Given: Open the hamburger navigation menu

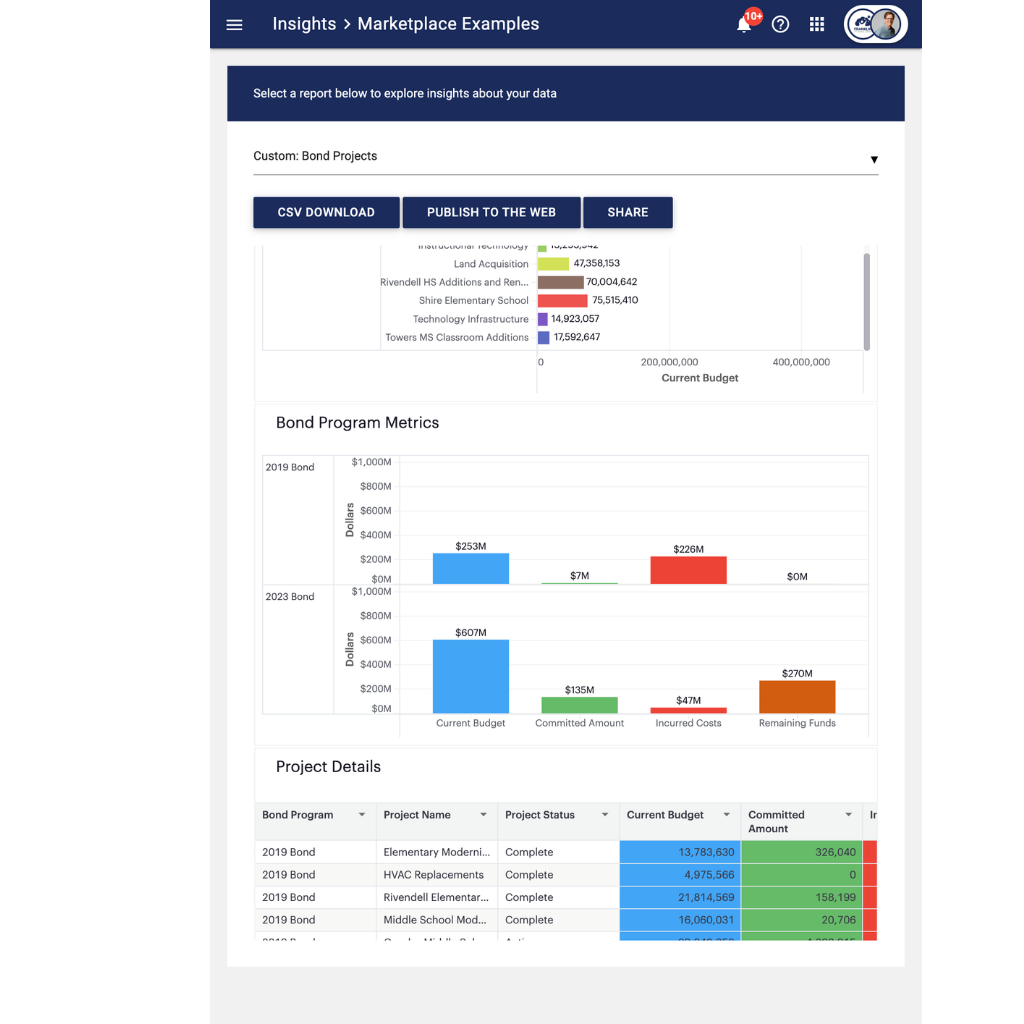Looking at the screenshot, I should 234,25.
